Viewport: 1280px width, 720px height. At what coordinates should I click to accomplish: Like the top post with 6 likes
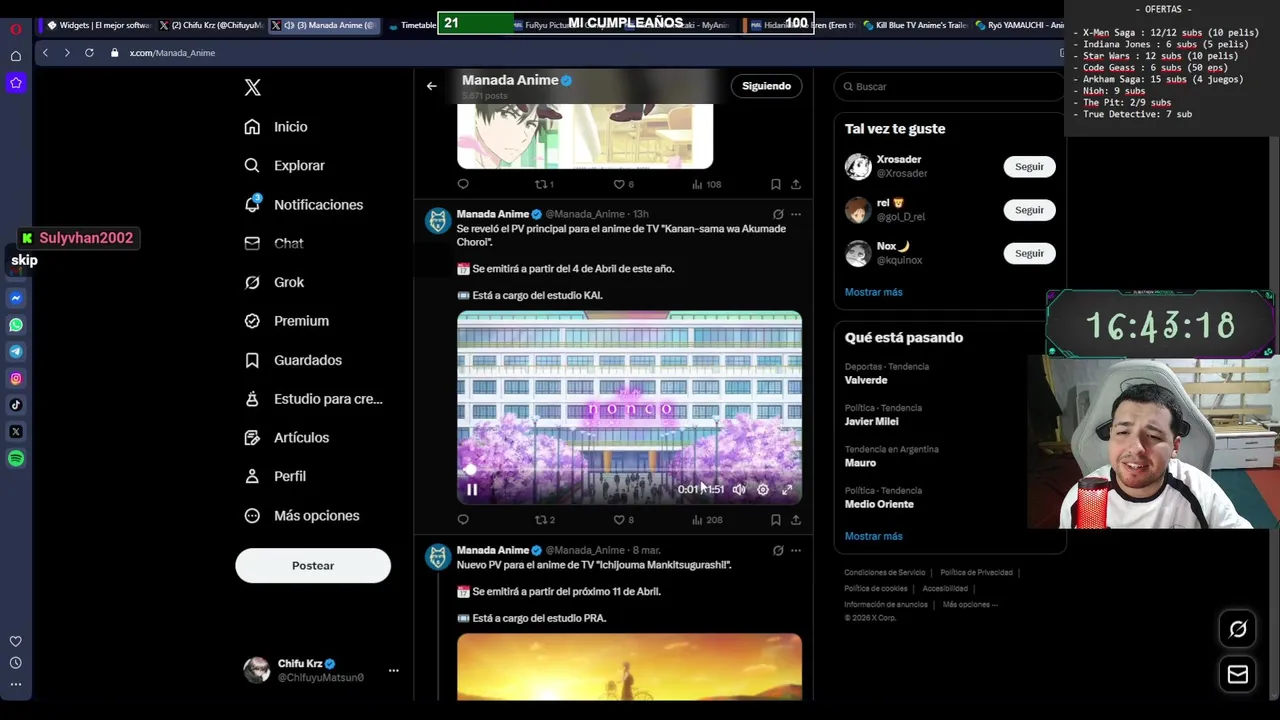coord(623,184)
